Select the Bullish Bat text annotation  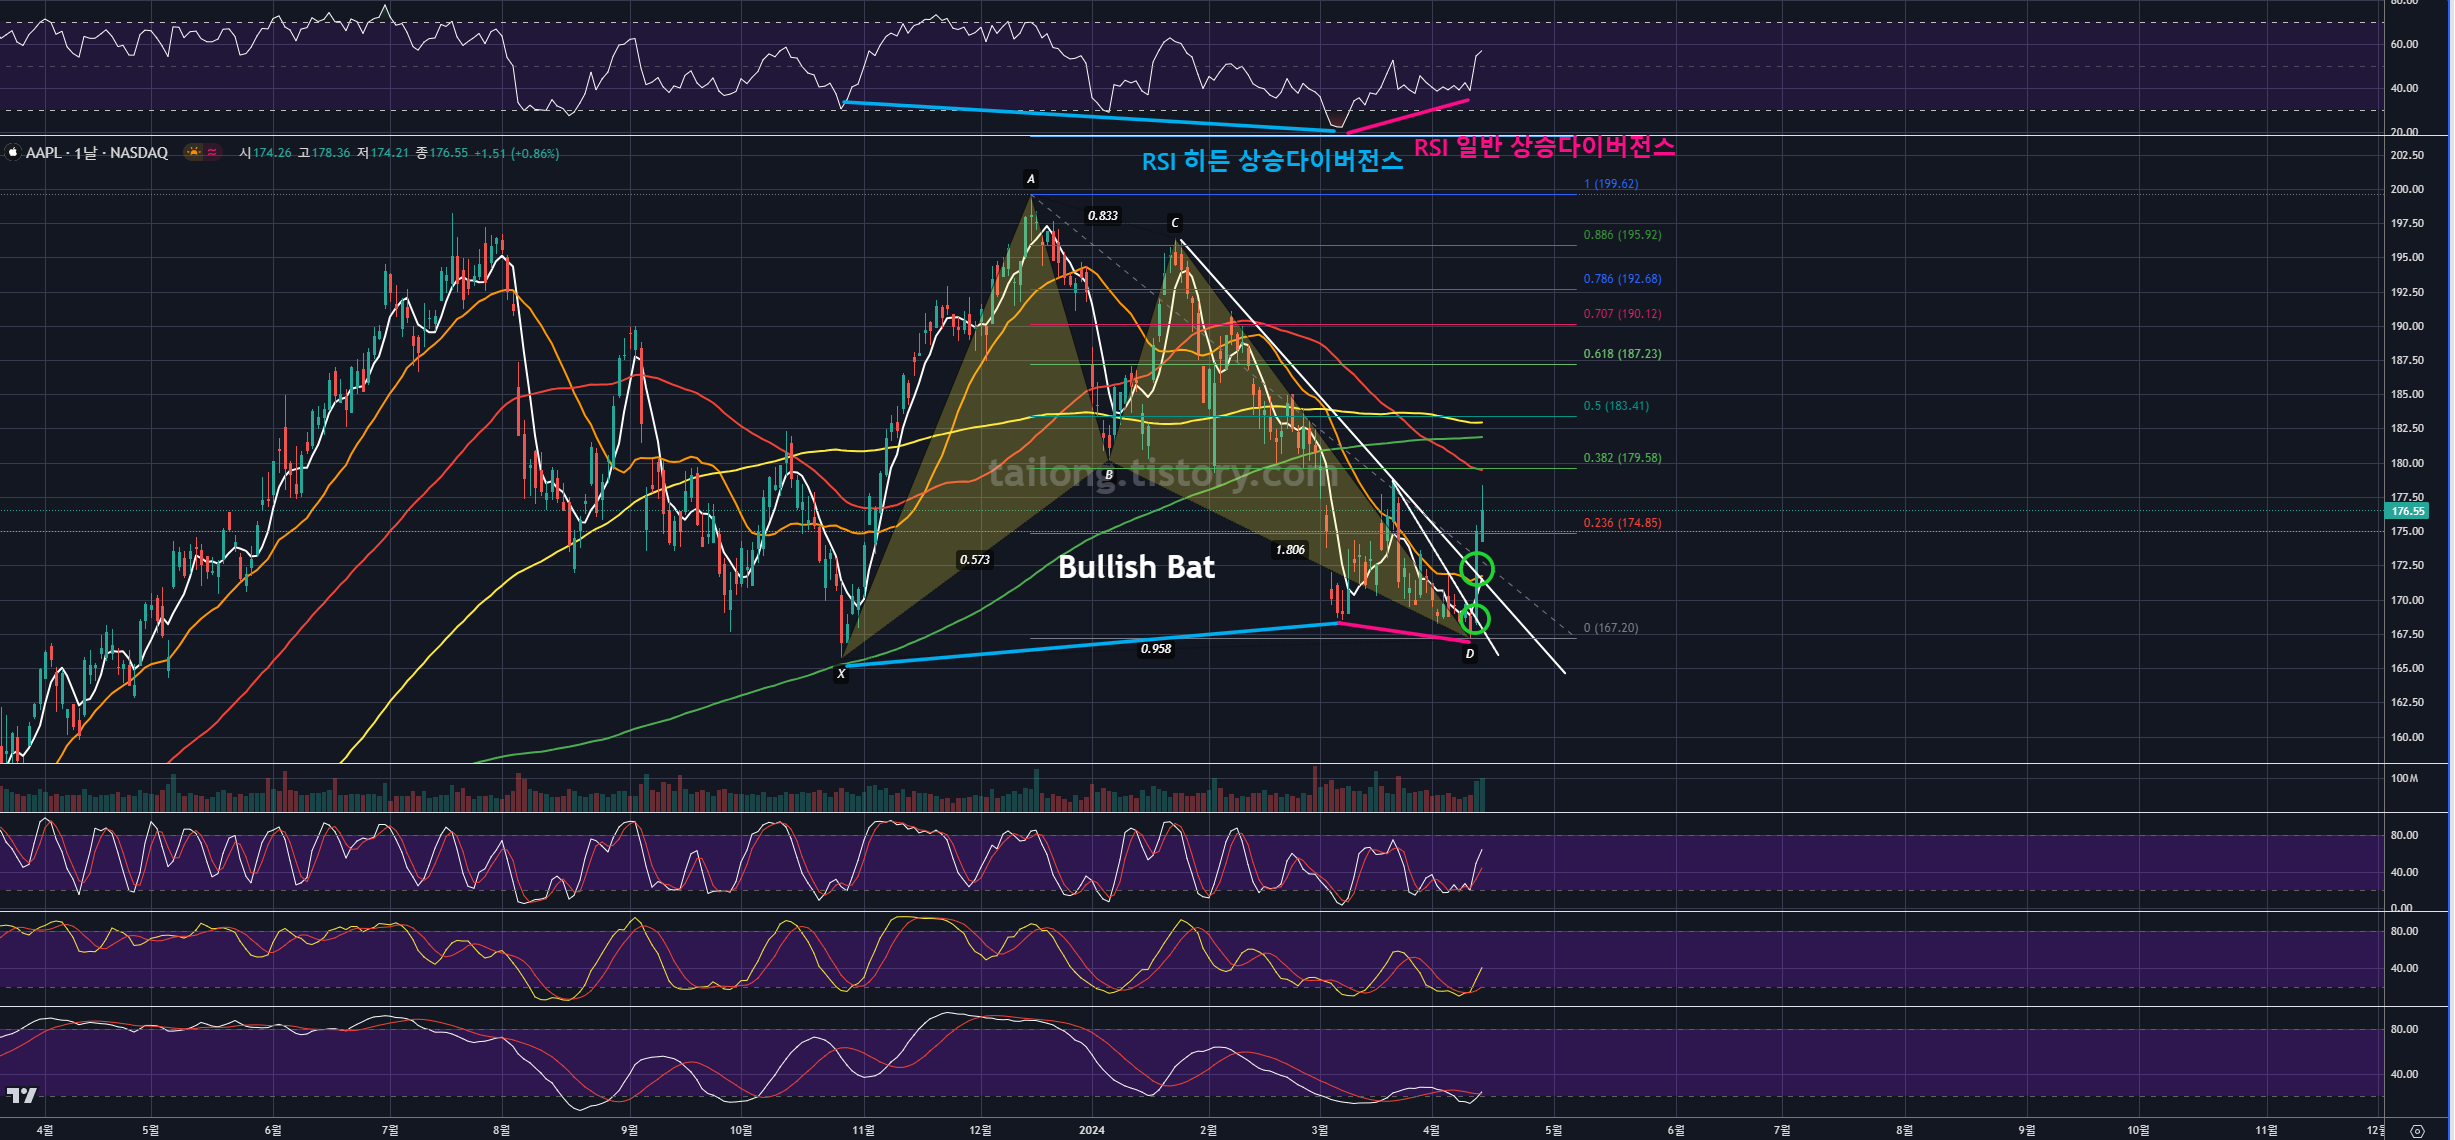pyautogui.click(x=1136, y=567)
